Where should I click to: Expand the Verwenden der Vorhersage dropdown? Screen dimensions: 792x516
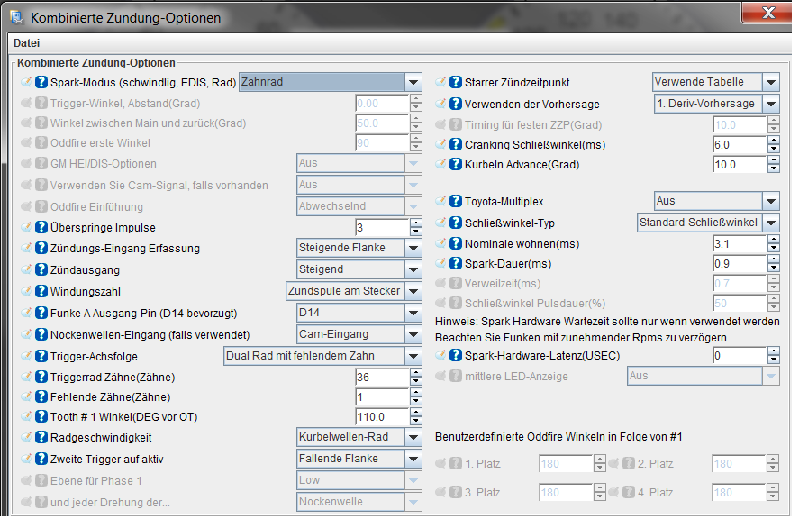tap(770, 103)
